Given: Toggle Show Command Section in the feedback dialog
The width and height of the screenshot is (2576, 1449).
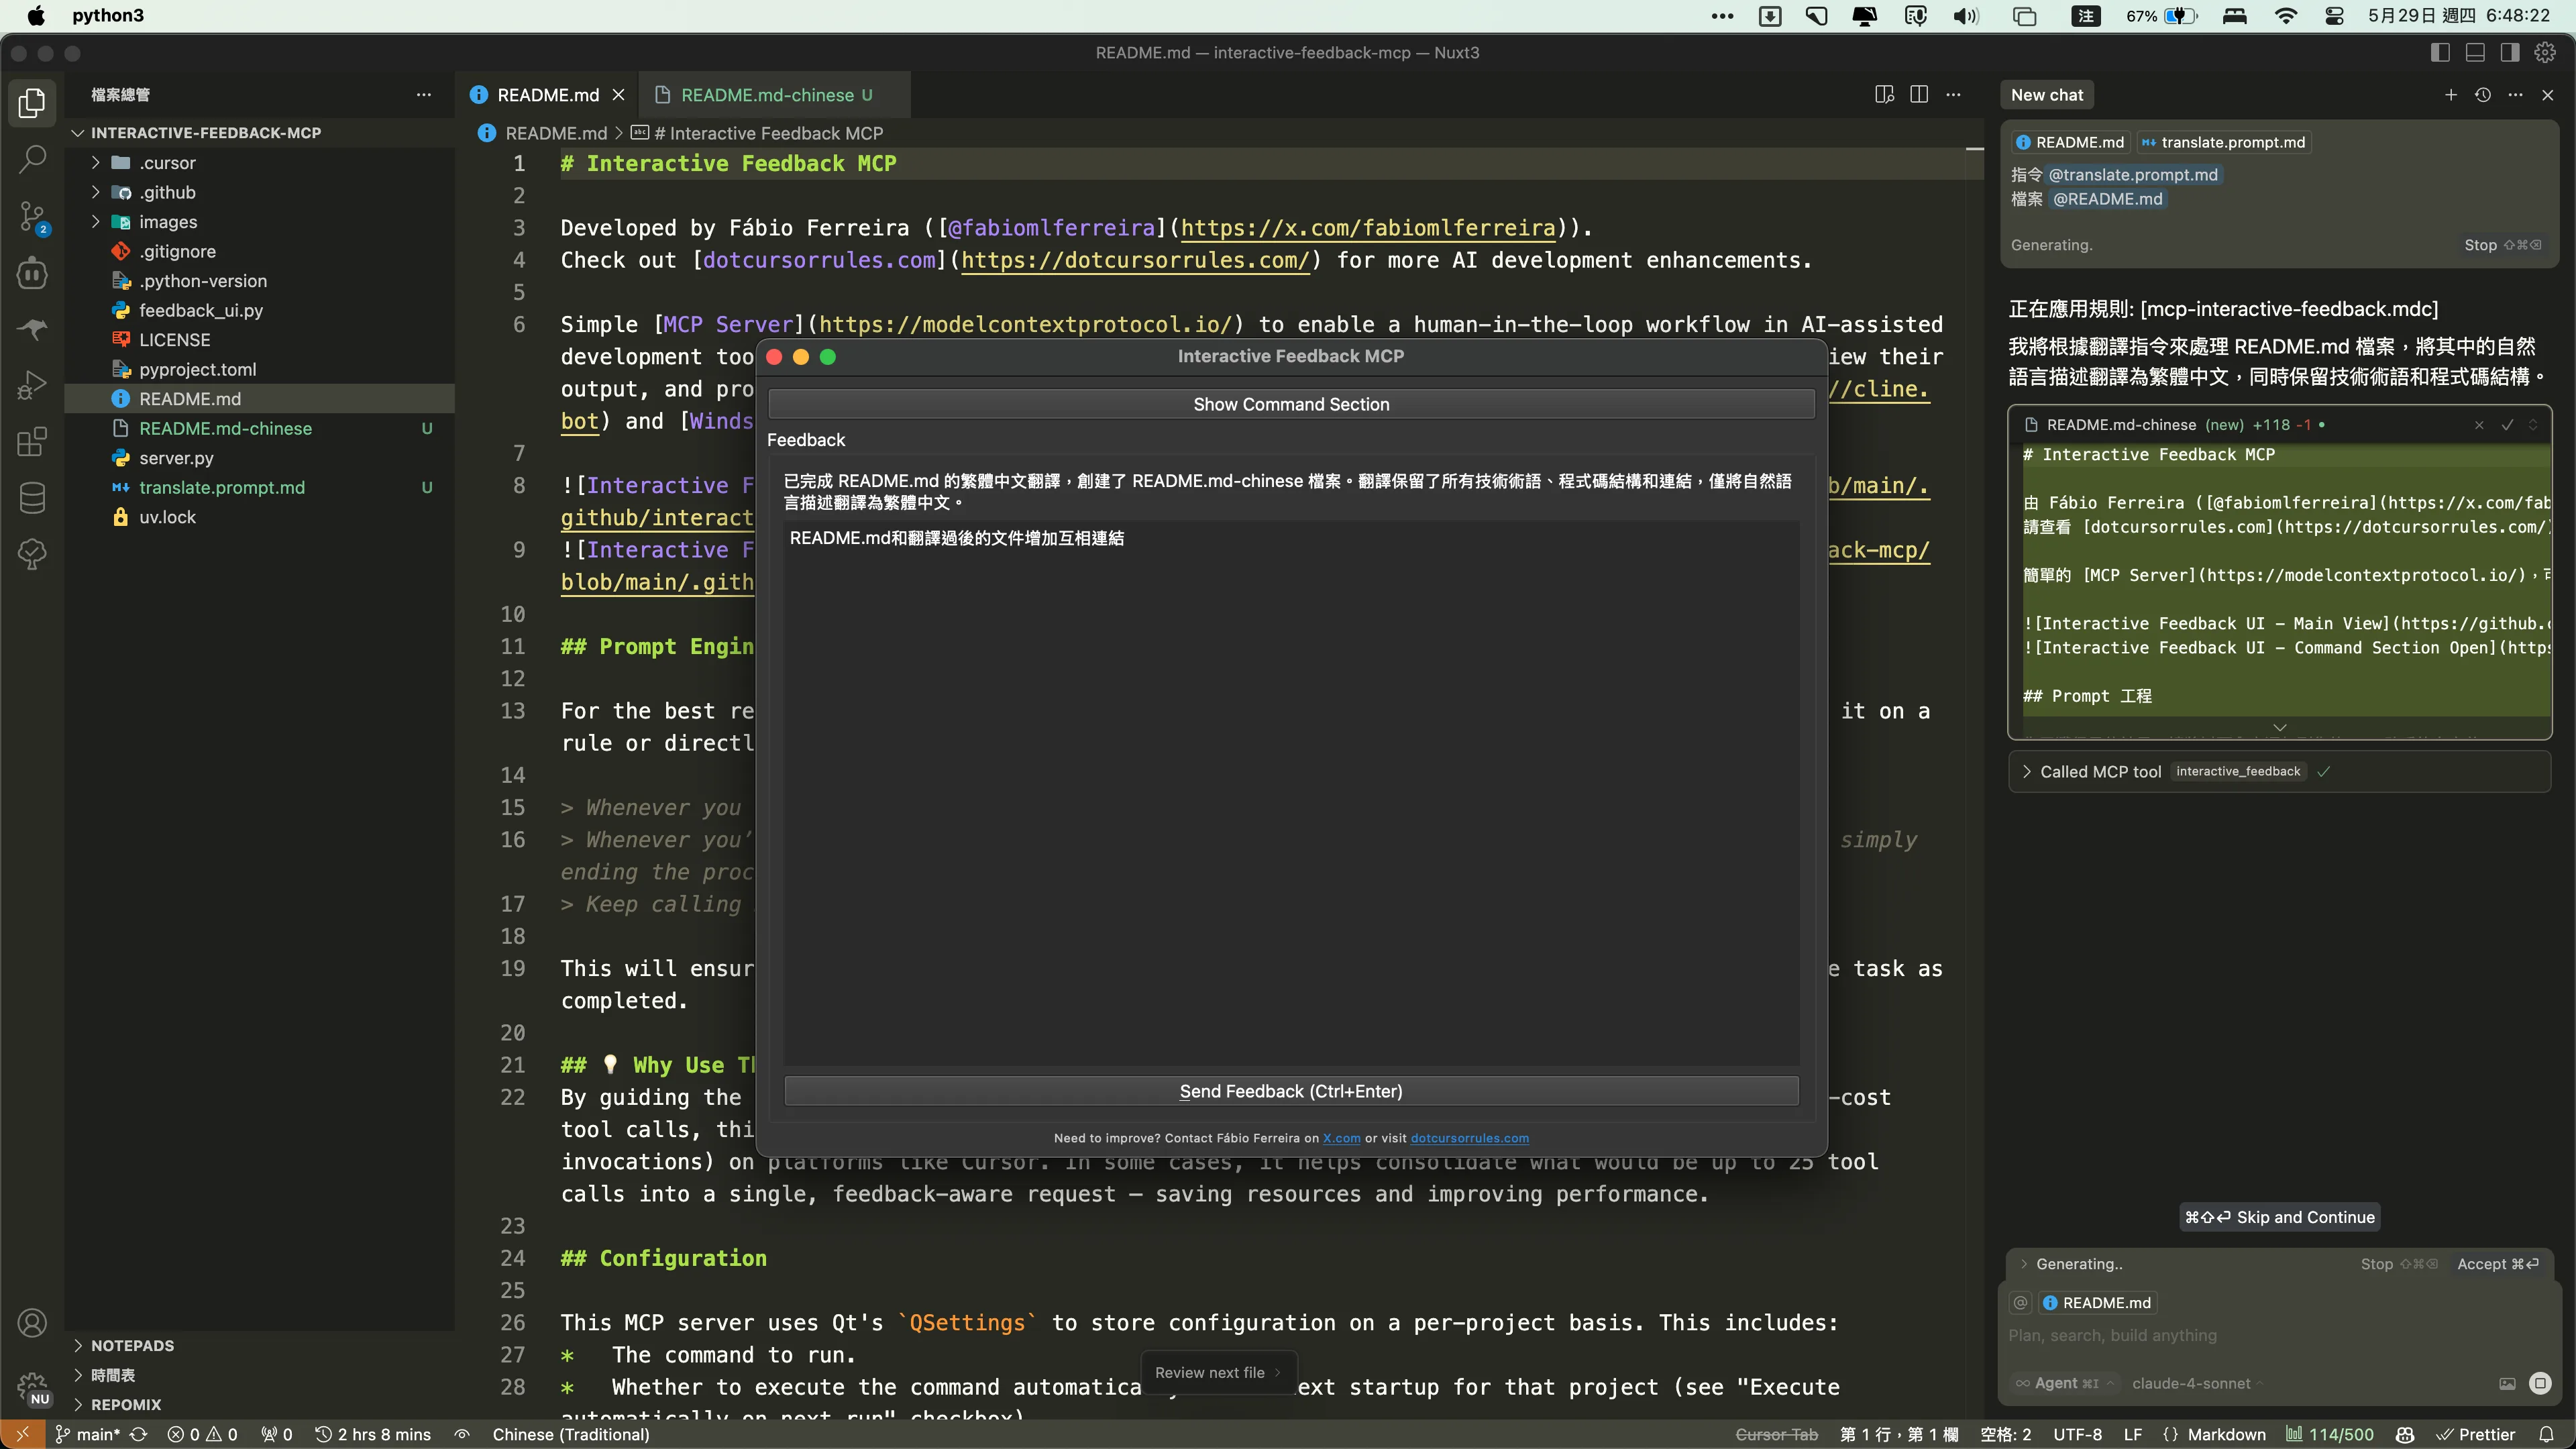Looking at the screenshot, I should click(x=1291, y=404).
